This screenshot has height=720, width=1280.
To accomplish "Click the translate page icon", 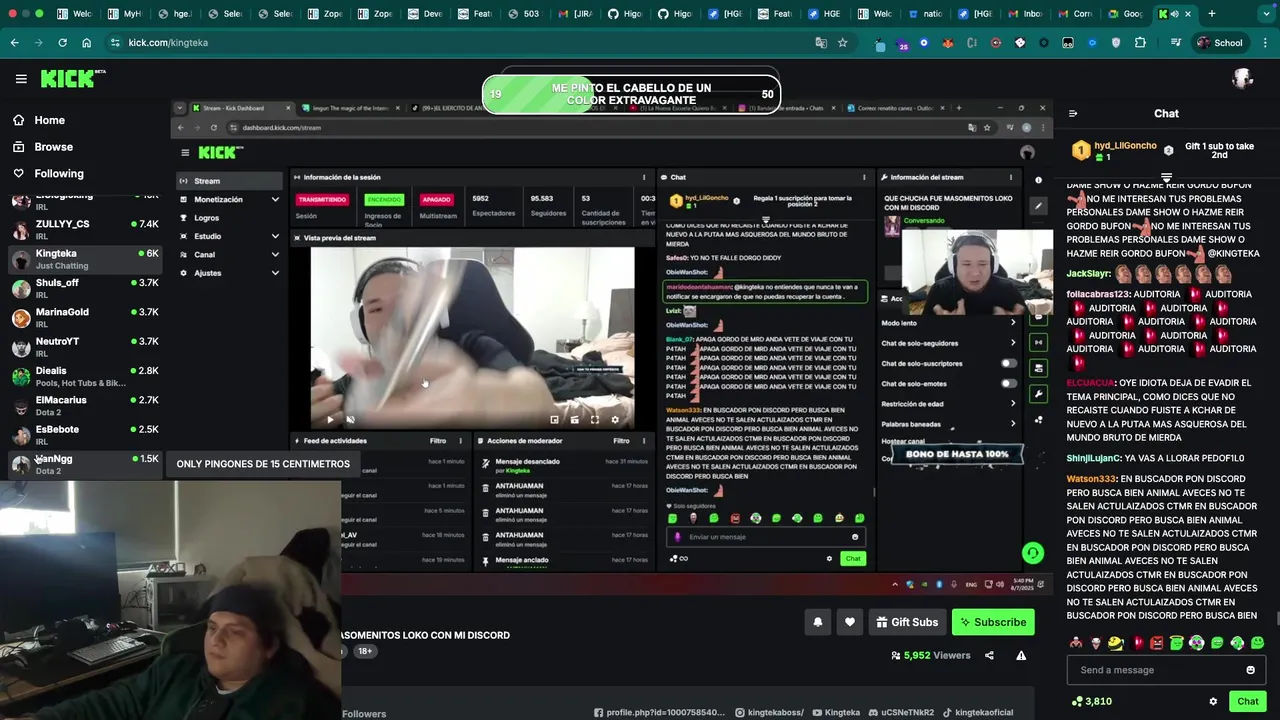I will (x=821, y=43).
